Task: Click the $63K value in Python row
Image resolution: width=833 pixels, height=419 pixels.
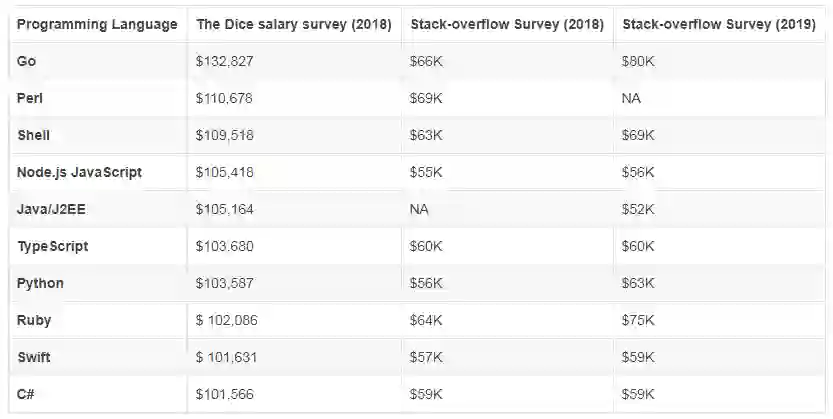Action: (638, 283)
